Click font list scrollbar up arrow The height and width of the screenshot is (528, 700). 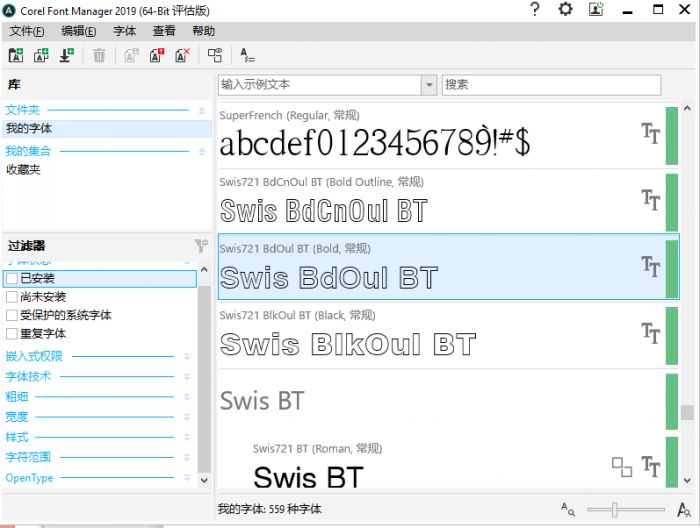click(x=687, y=108)
